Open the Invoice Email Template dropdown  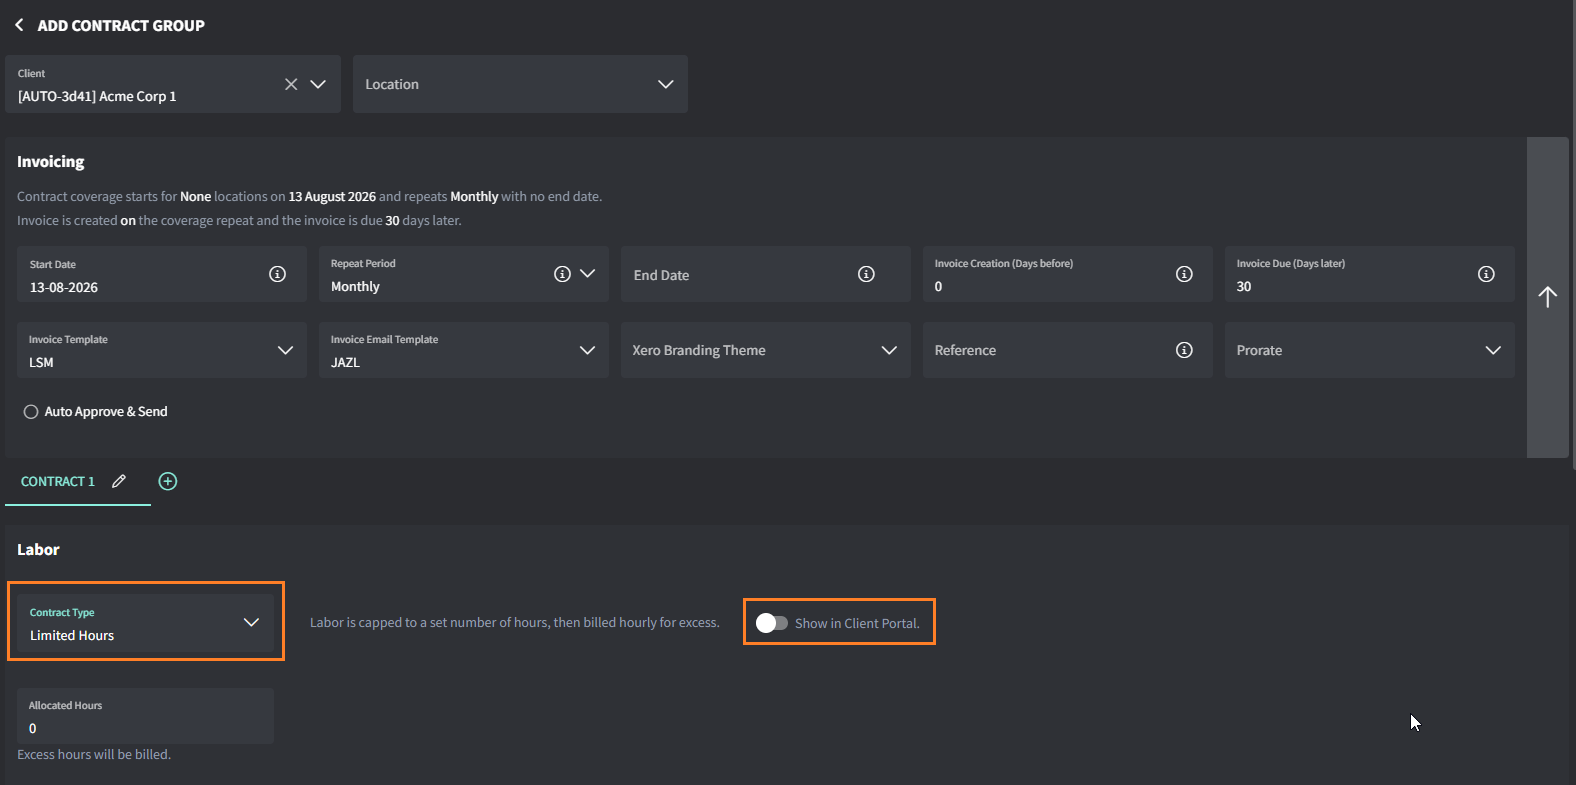click(x=464, y=350)
